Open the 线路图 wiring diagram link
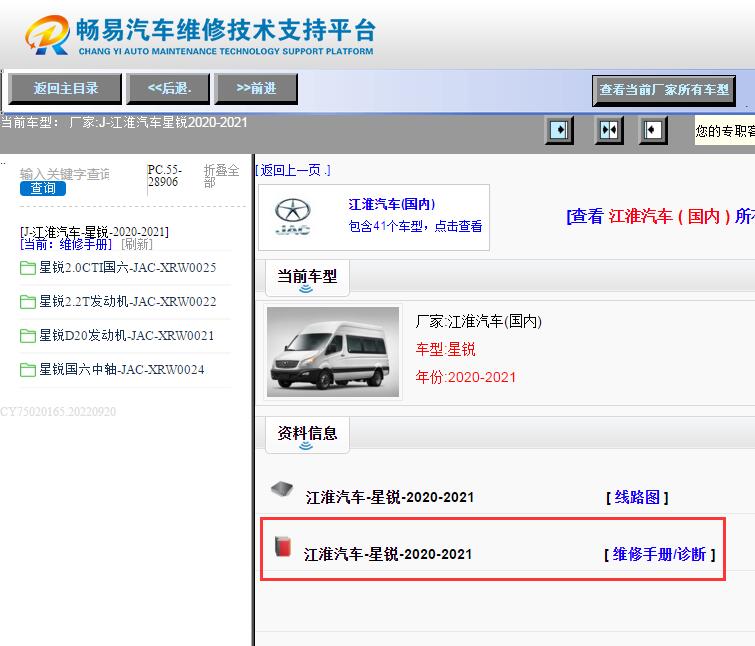 637,497
